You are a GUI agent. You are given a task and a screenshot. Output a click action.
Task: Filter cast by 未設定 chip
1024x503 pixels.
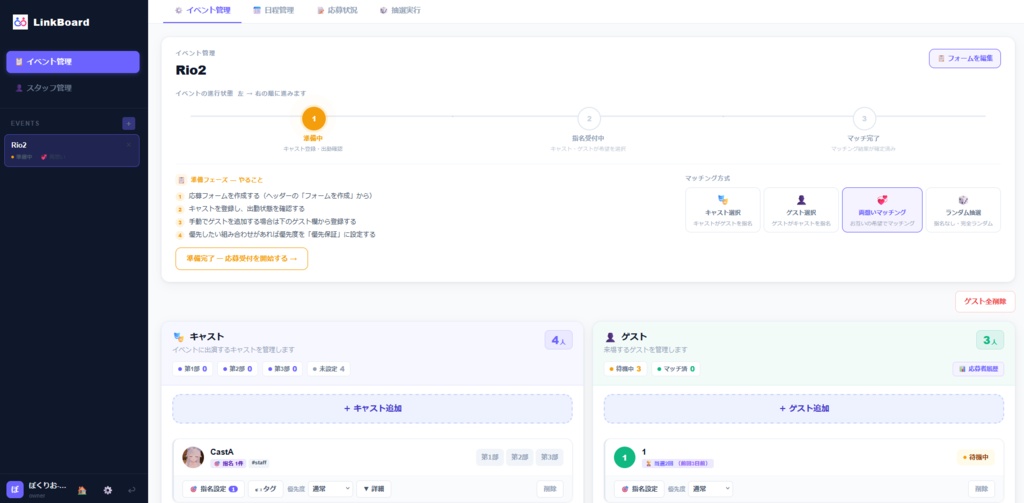point(328,369)
